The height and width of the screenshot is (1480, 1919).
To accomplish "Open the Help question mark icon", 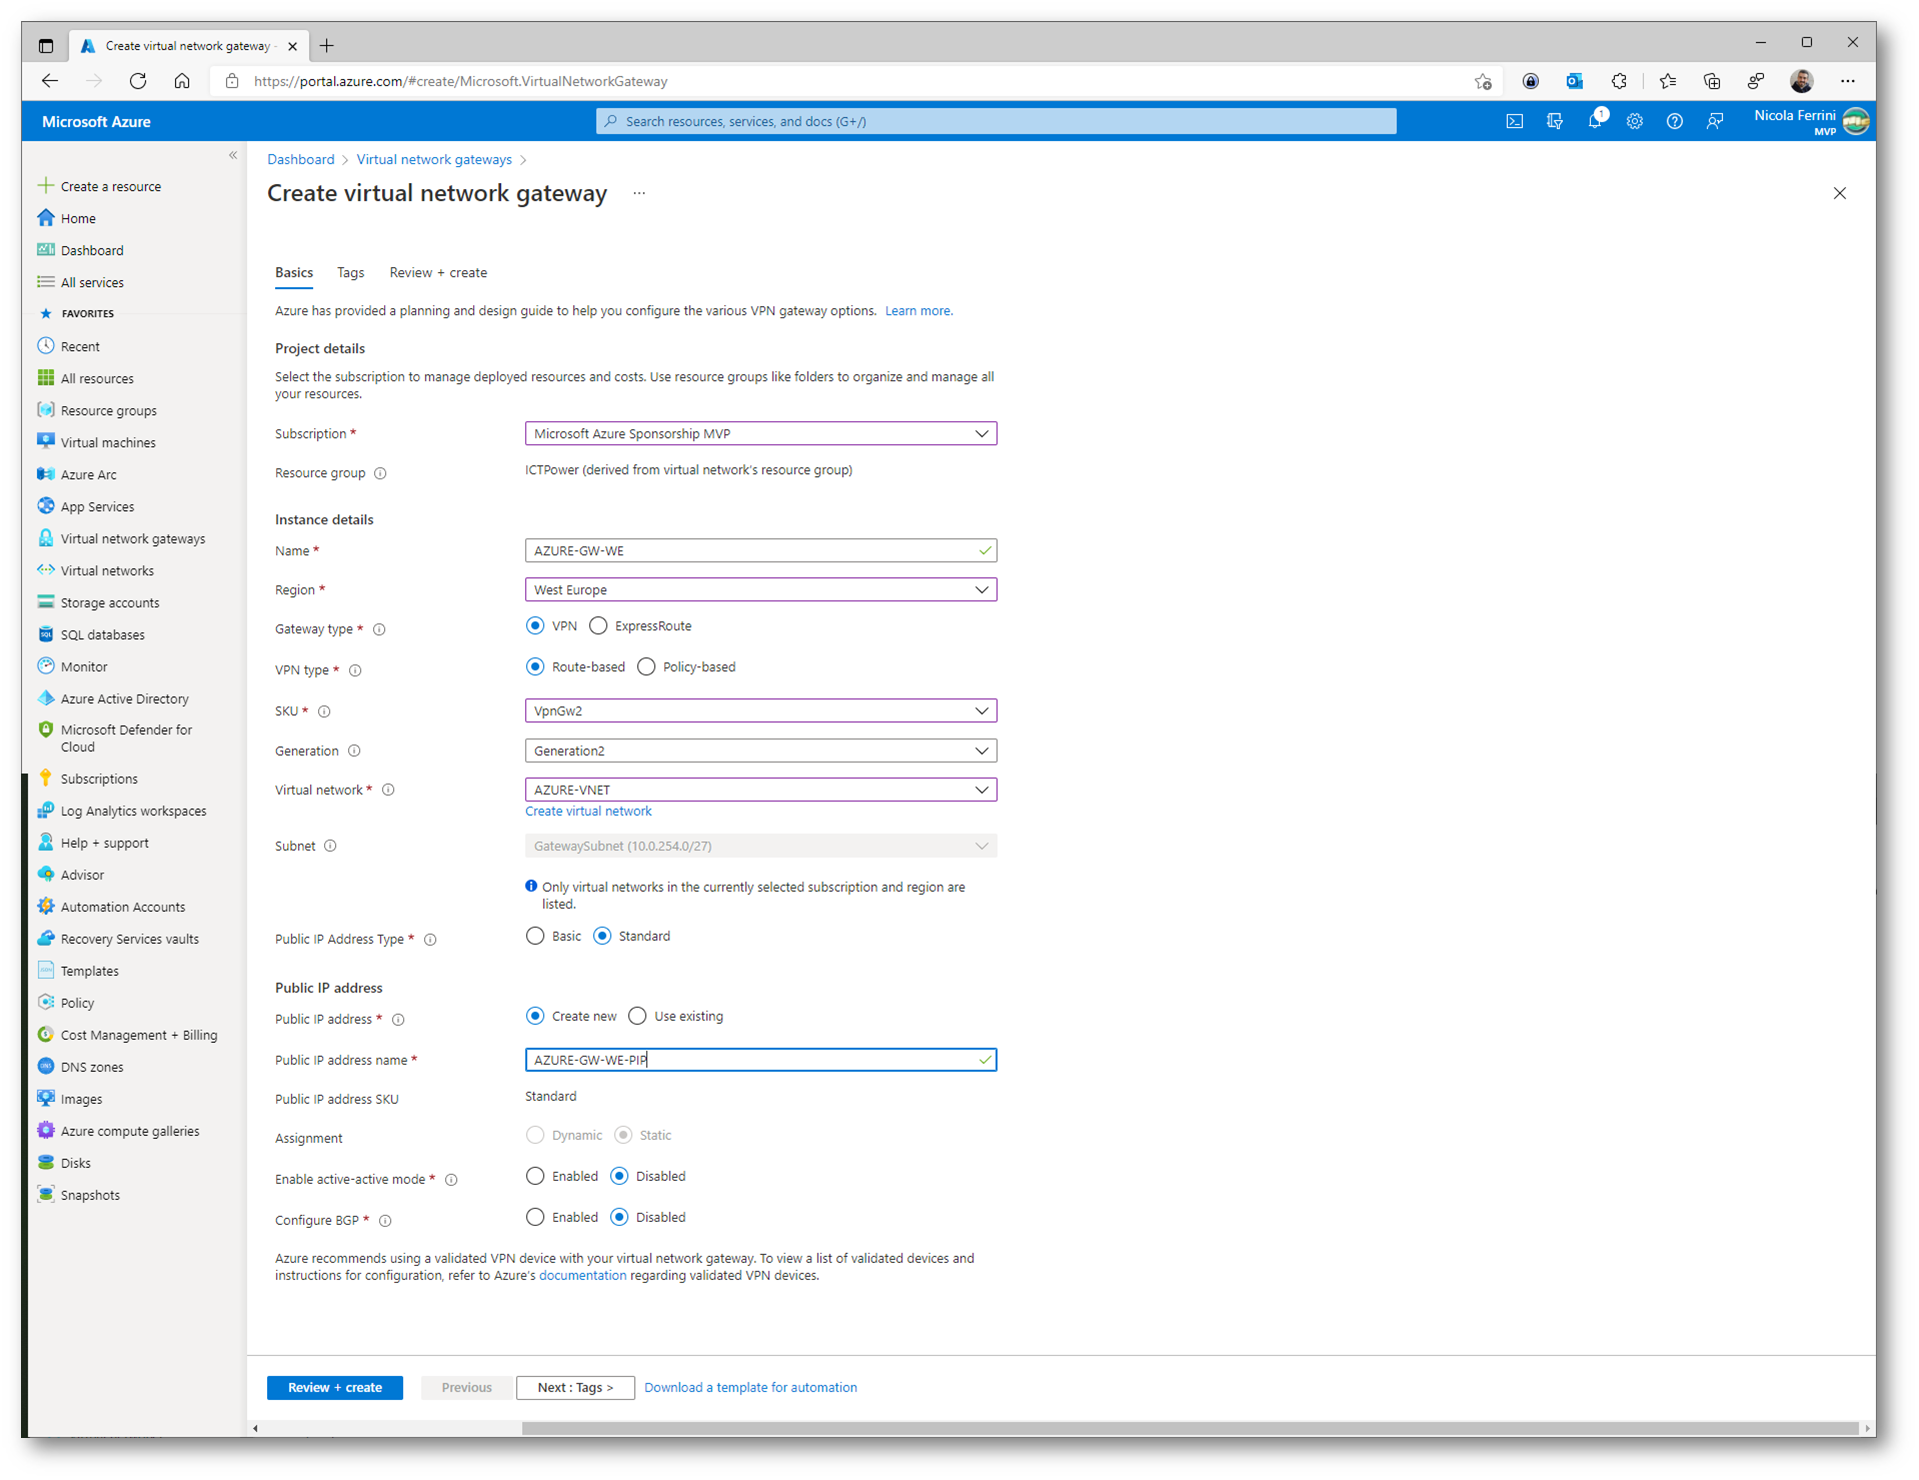I will (1674, 121).
